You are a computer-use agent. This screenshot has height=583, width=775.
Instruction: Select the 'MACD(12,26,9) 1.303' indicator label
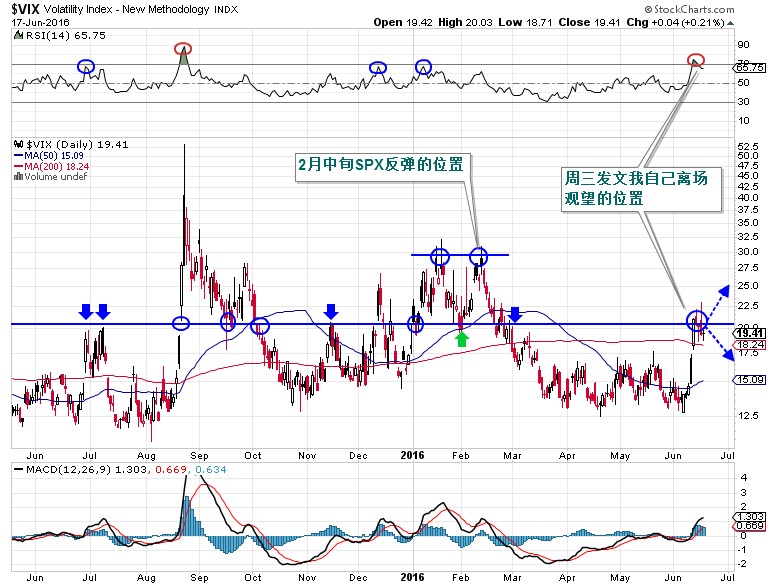coord(86,469)
